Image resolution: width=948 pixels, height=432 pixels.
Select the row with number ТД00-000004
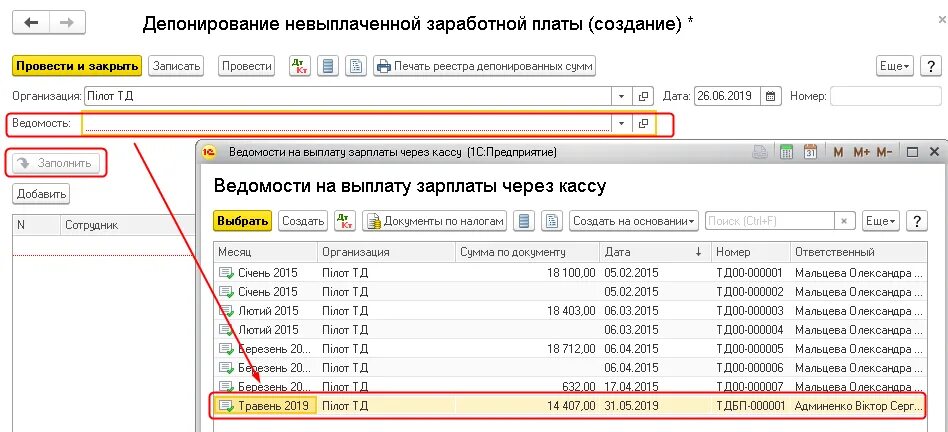point(570,329)
